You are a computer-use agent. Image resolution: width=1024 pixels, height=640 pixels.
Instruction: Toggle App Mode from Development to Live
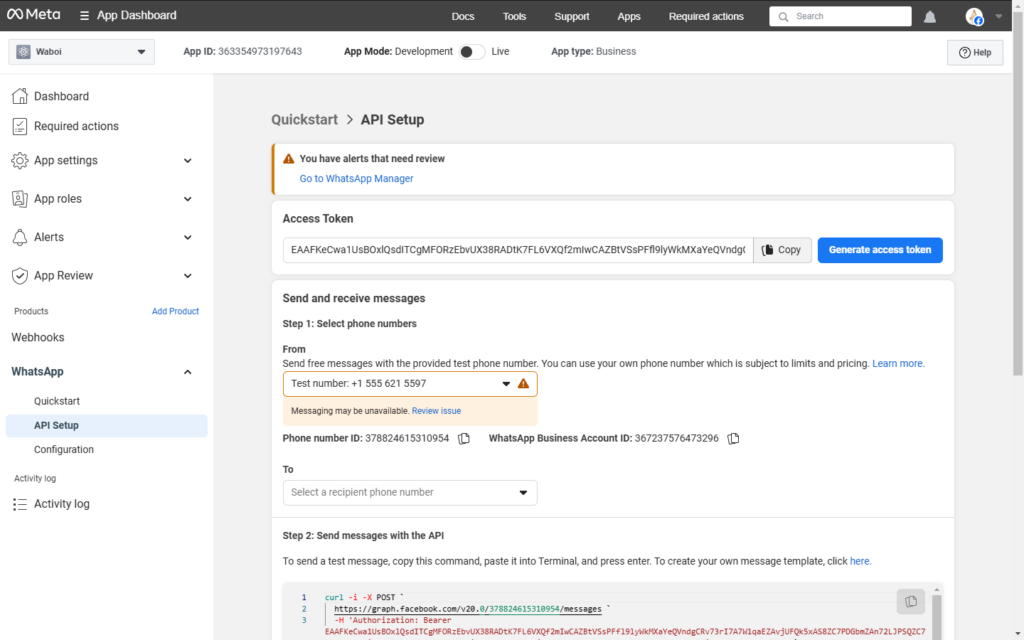[471, 52]
